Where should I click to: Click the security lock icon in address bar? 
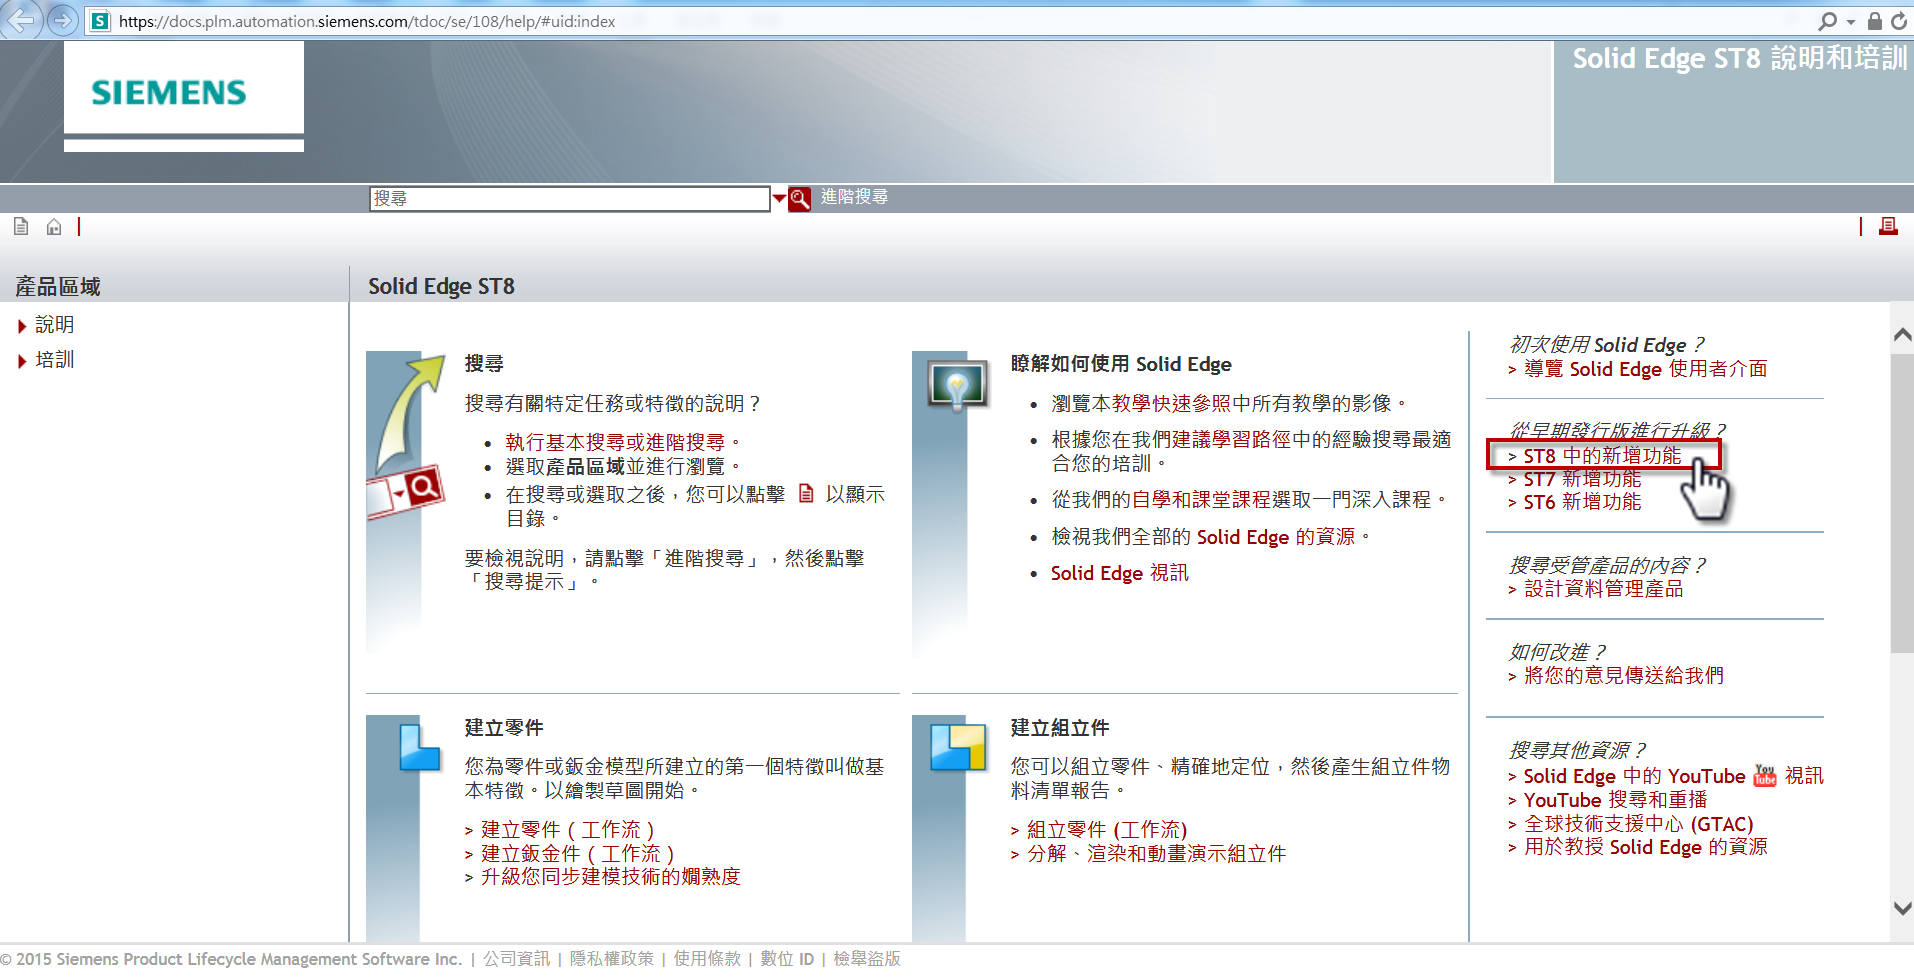(1875, 21)
